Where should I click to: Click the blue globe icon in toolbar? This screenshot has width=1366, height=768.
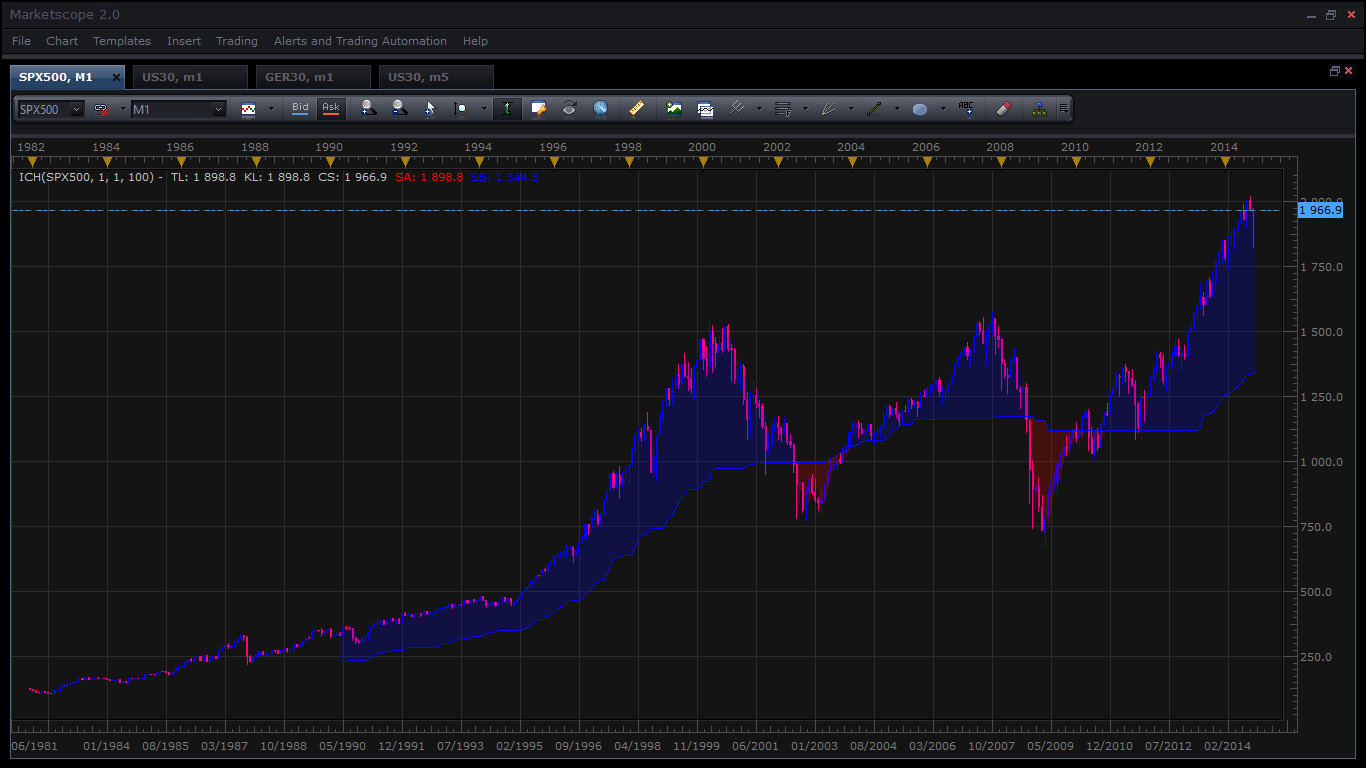pyautogui.click(x=600, y=109)
